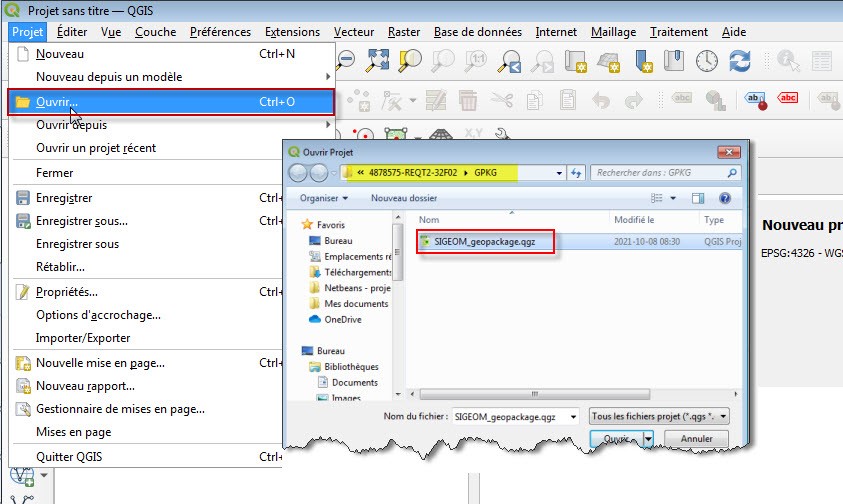Click the Modifié le column header
843x504 pixels.
[x=634, y=219]
